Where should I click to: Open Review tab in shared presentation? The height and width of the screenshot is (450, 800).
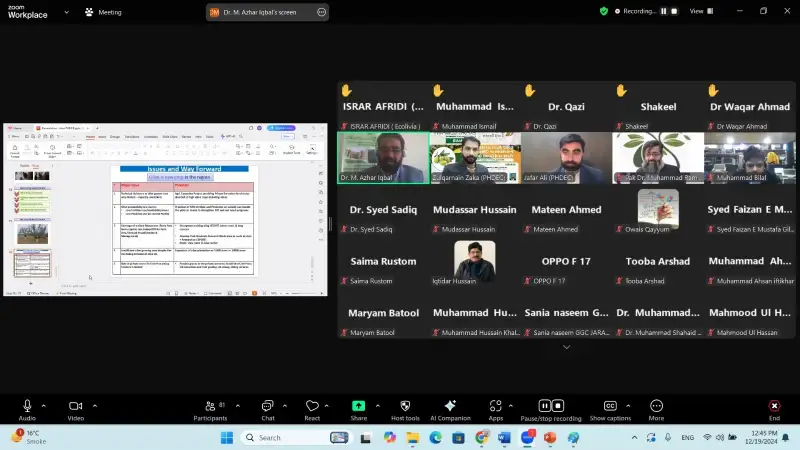[x=187, y=137]
